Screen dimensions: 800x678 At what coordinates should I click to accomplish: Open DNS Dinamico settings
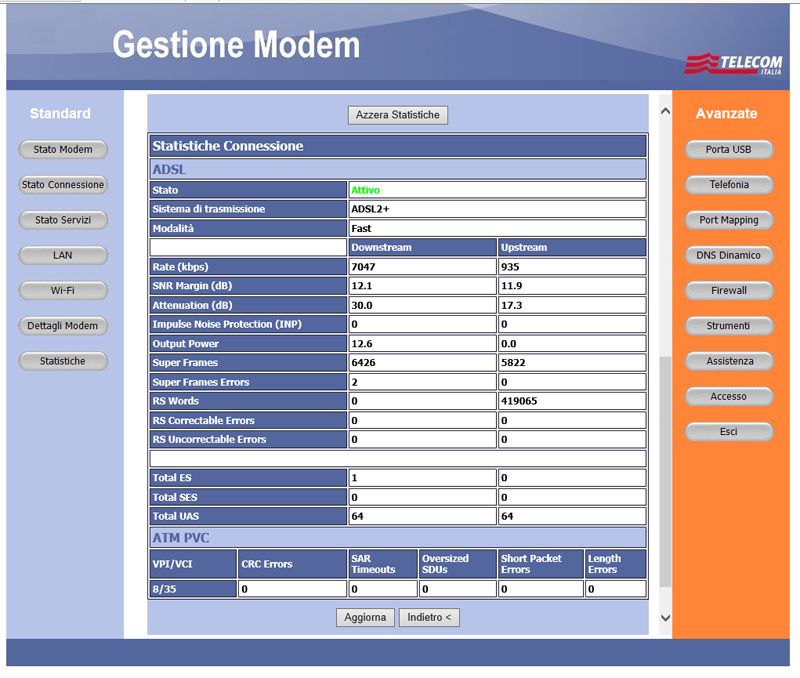point(728,255)
